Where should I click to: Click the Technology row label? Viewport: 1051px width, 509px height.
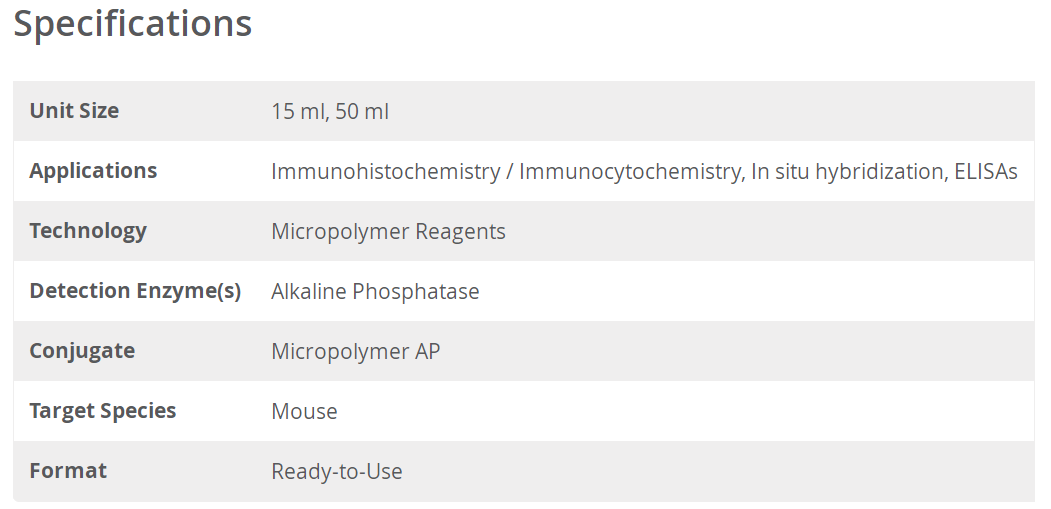88,231
